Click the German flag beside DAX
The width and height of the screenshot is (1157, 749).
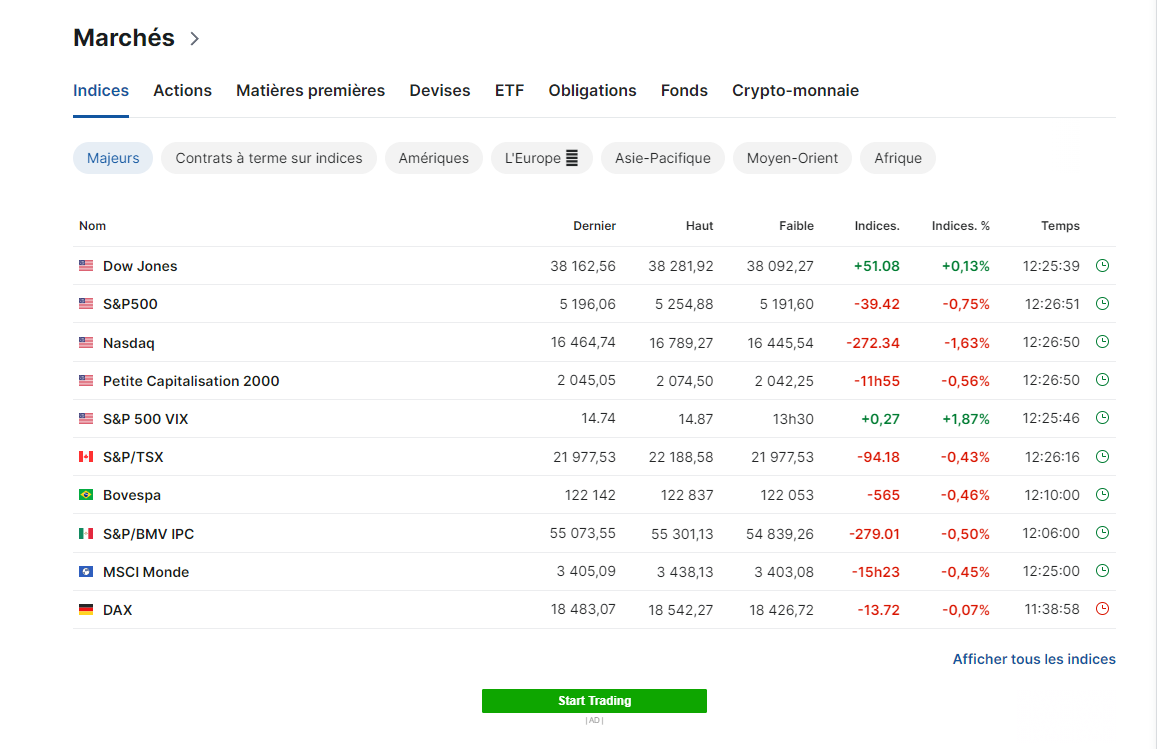(86, 610)
